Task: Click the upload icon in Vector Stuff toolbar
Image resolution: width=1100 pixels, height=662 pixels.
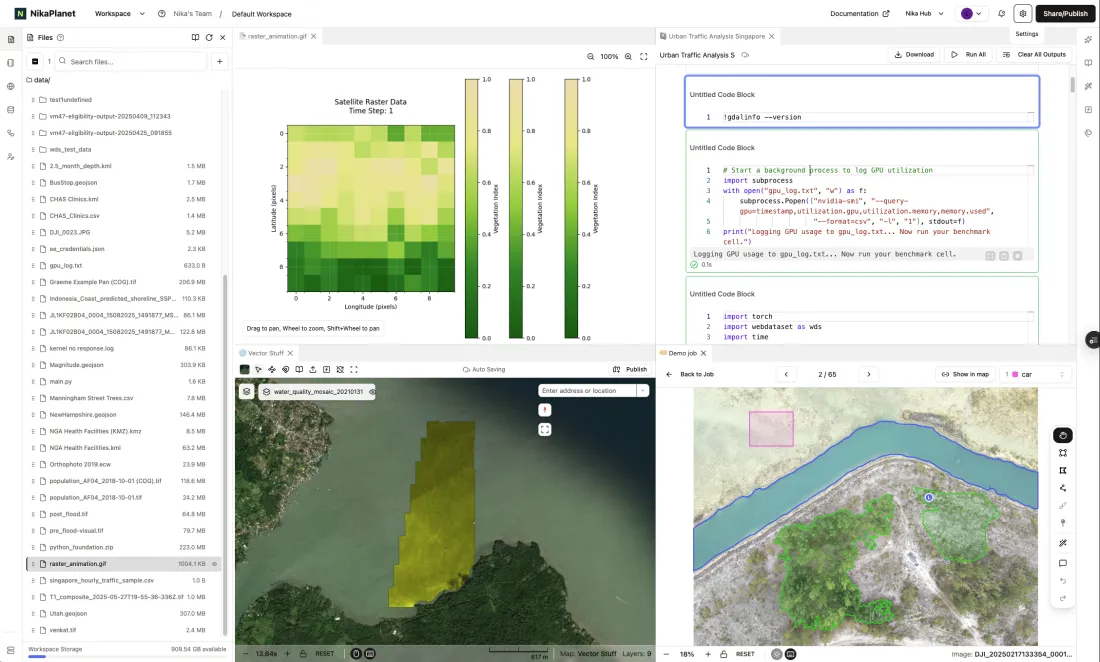Action: [313, 370]
